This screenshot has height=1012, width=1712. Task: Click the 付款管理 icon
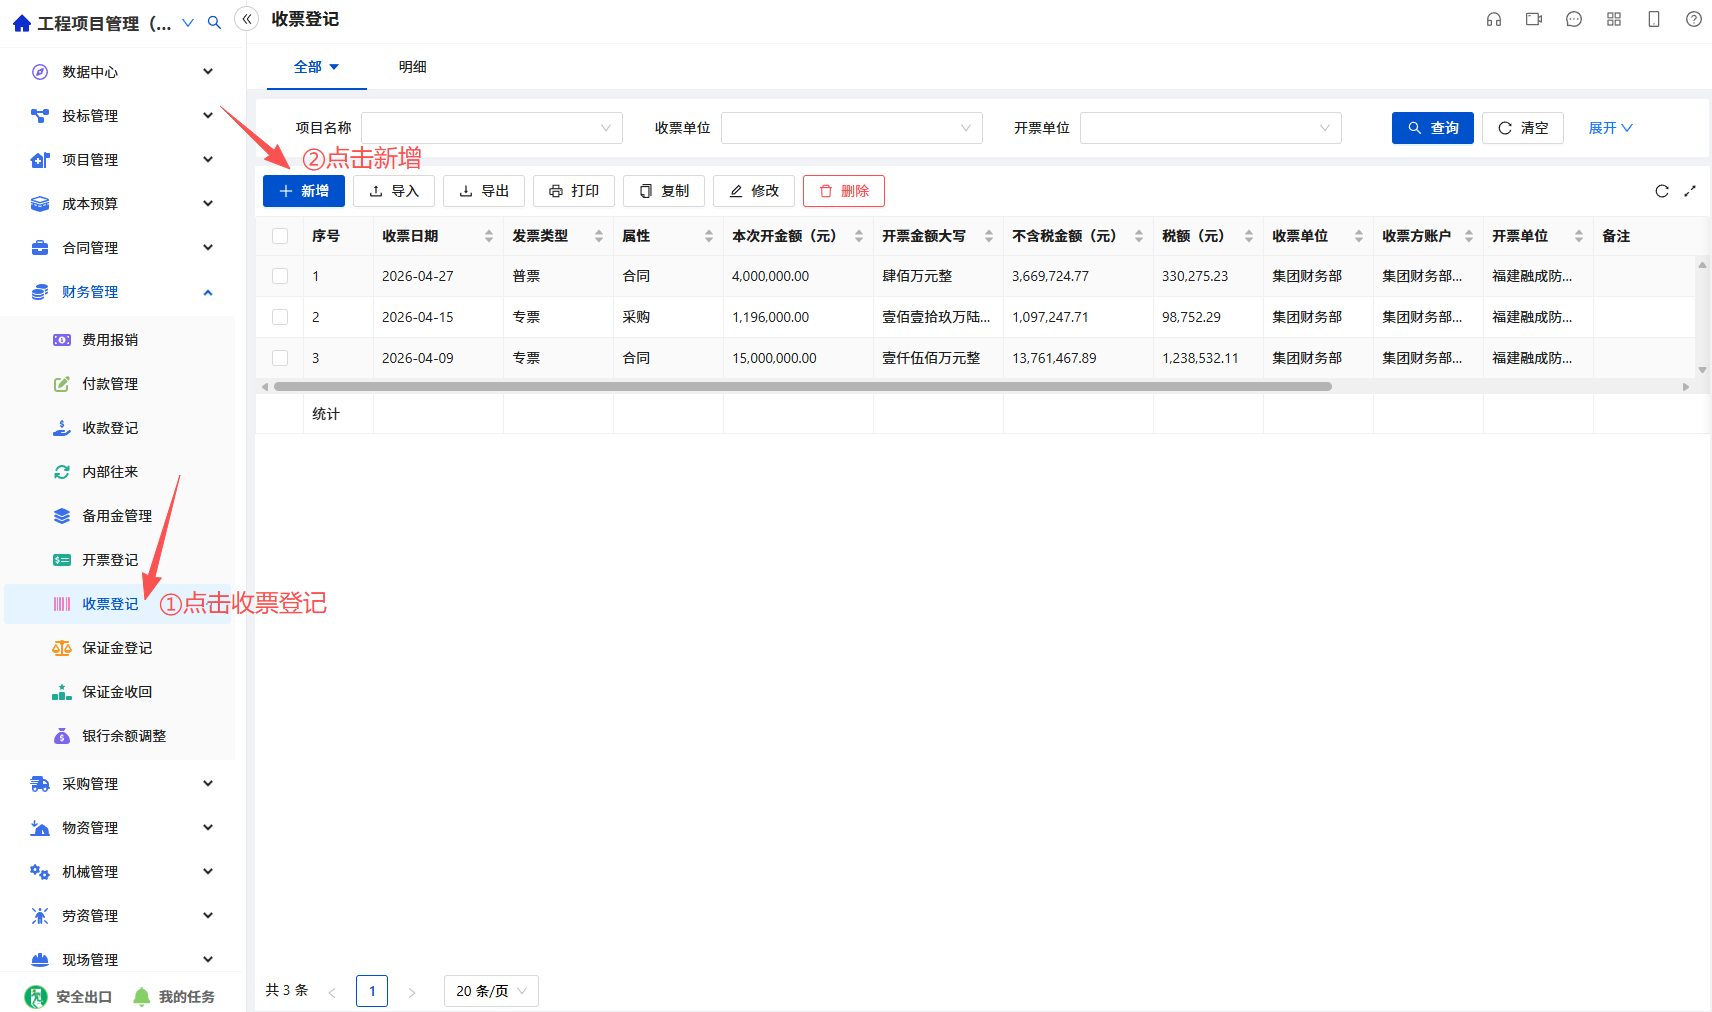[x=62, y=384]
